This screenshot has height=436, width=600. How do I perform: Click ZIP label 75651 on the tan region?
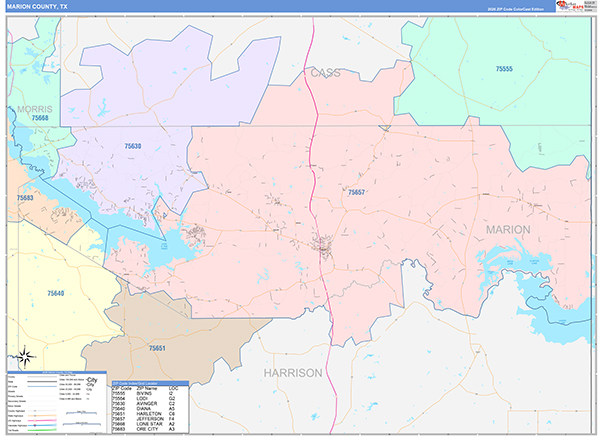pyautogui.click(x=157, y=348)
